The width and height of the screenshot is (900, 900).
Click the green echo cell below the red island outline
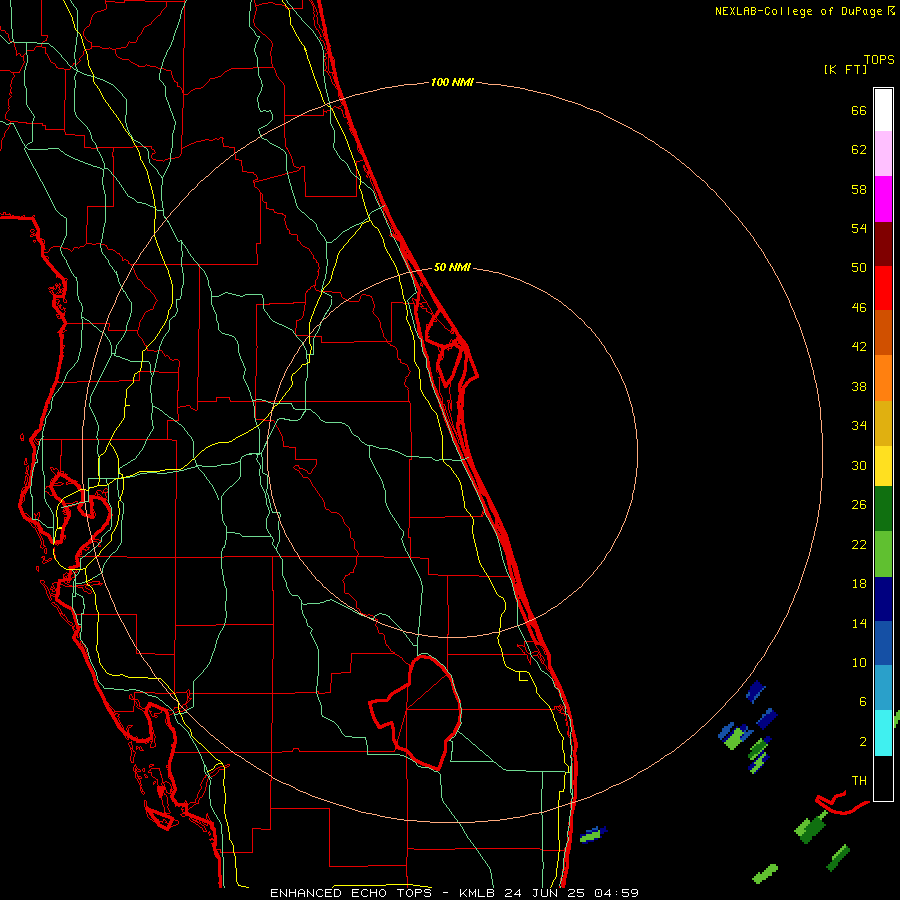[x=811, y=827]
